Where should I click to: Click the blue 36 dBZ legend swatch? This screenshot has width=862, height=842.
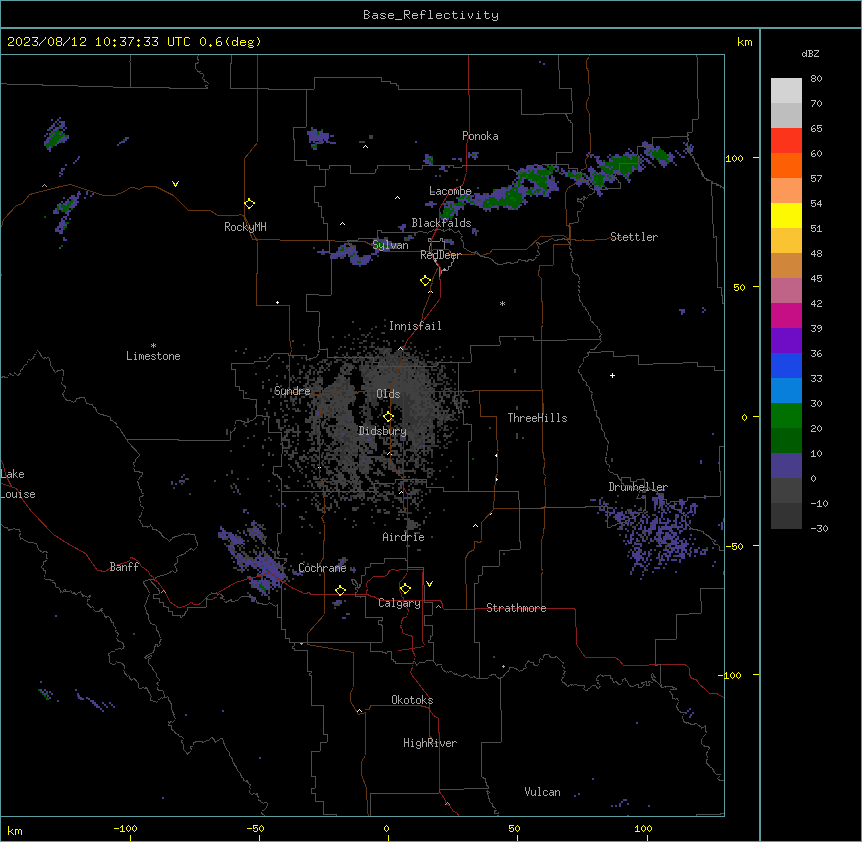[x=786, y=365]
